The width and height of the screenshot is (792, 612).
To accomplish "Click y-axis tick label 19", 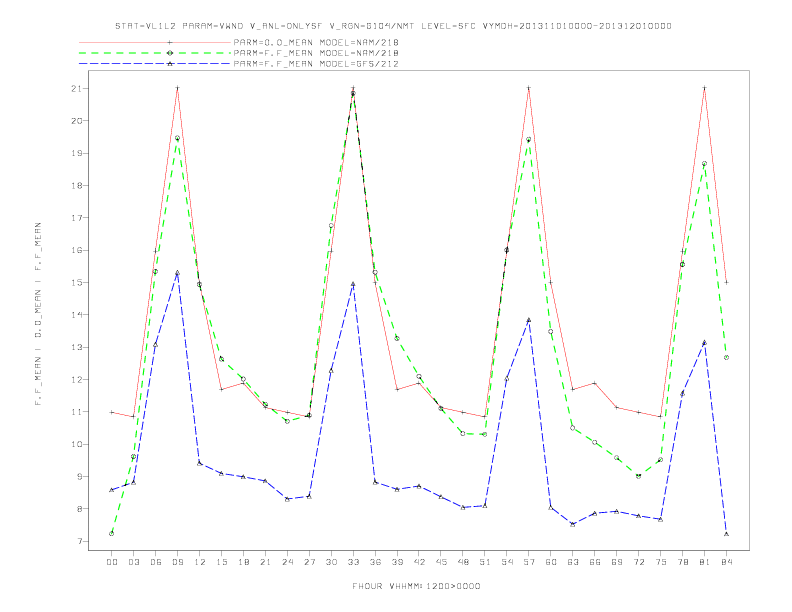I will pos(77,153).
